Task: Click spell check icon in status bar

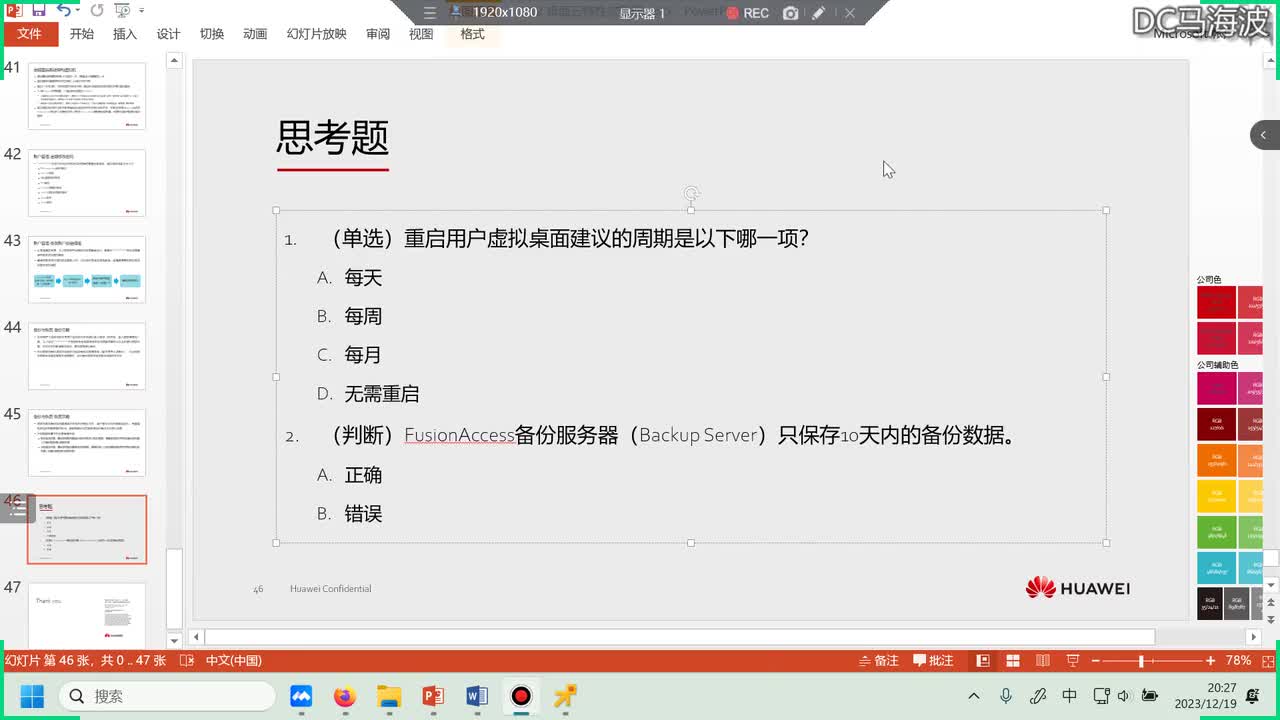Action: (x=187, y=661)
